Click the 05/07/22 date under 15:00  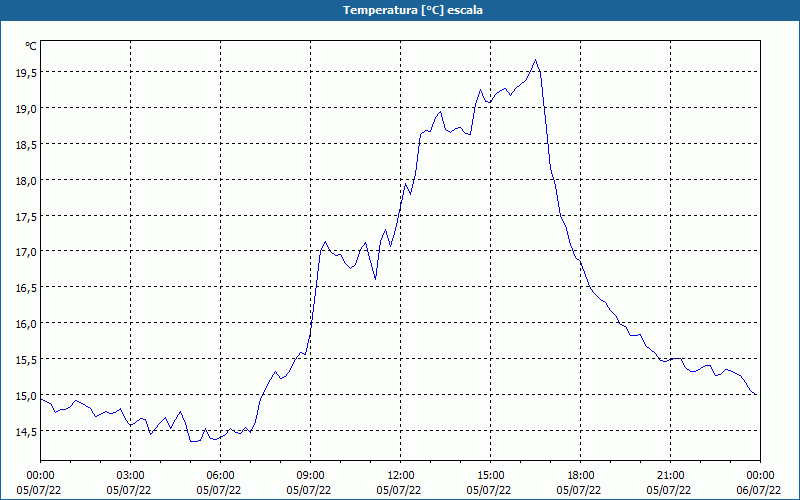(490, 490)
